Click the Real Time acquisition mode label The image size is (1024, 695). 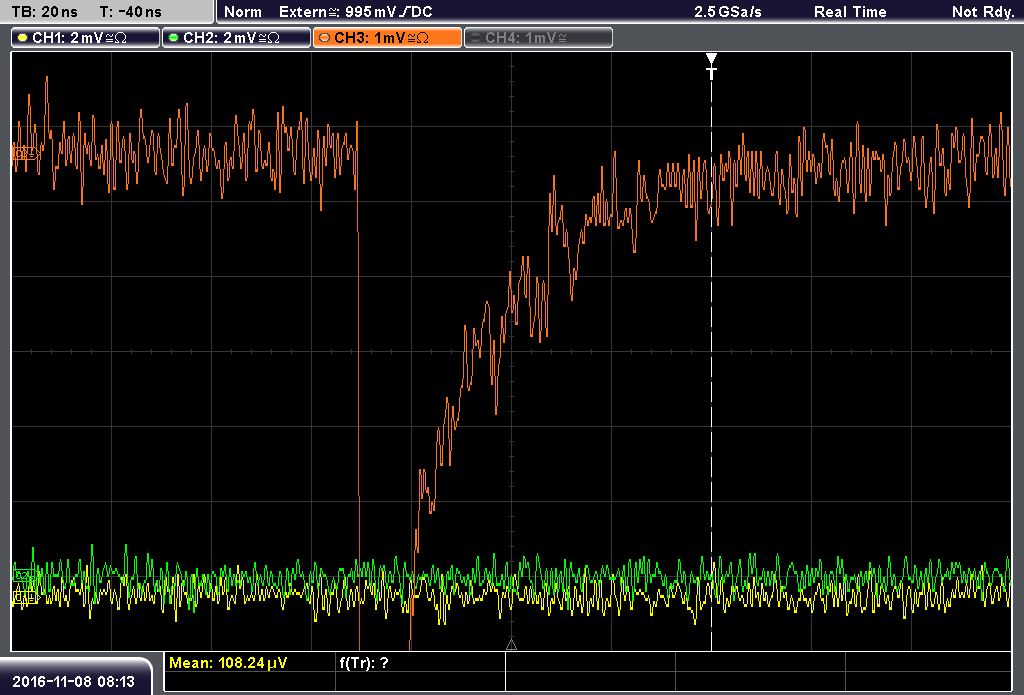pos(850,12)
